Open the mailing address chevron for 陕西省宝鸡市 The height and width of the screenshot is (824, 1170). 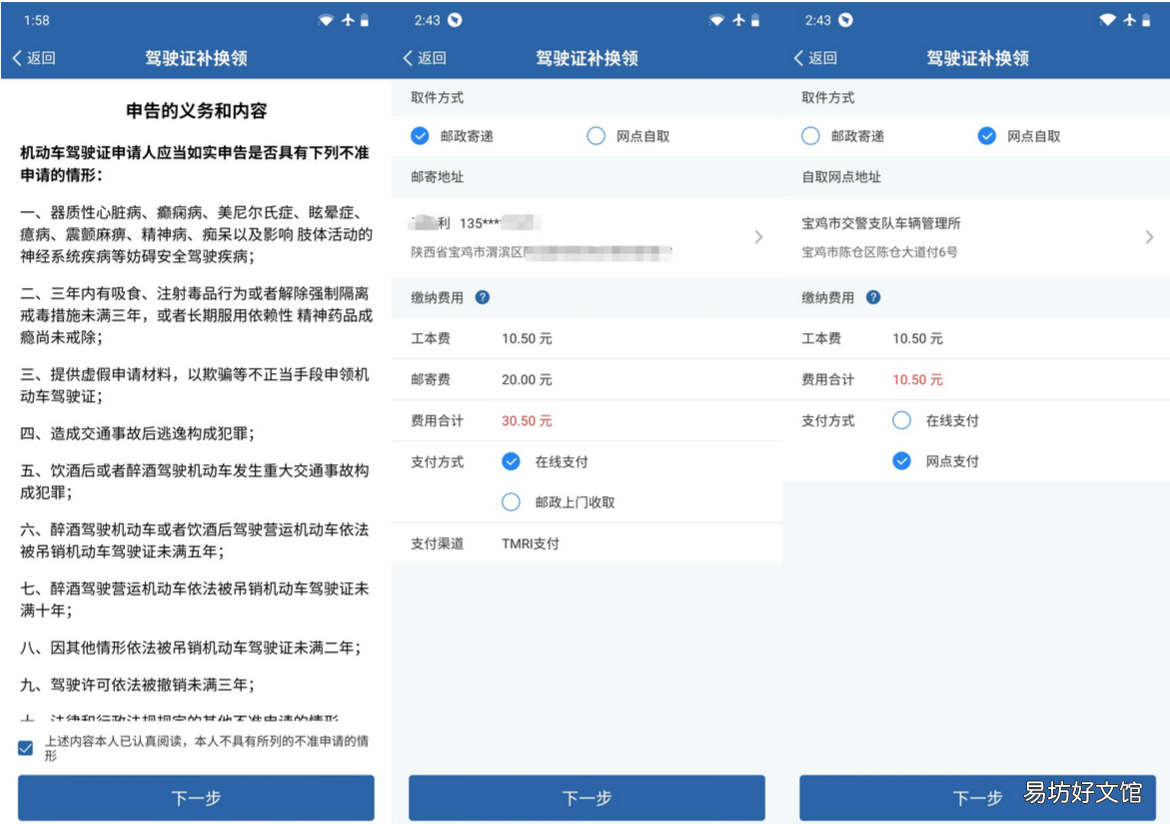(x=759, y=237)
